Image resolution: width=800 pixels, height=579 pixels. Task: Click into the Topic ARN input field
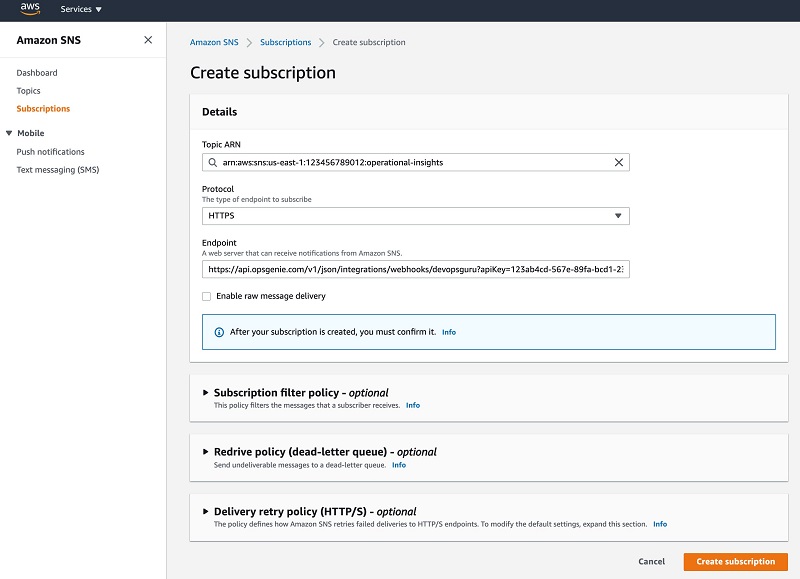coord(415,162)
